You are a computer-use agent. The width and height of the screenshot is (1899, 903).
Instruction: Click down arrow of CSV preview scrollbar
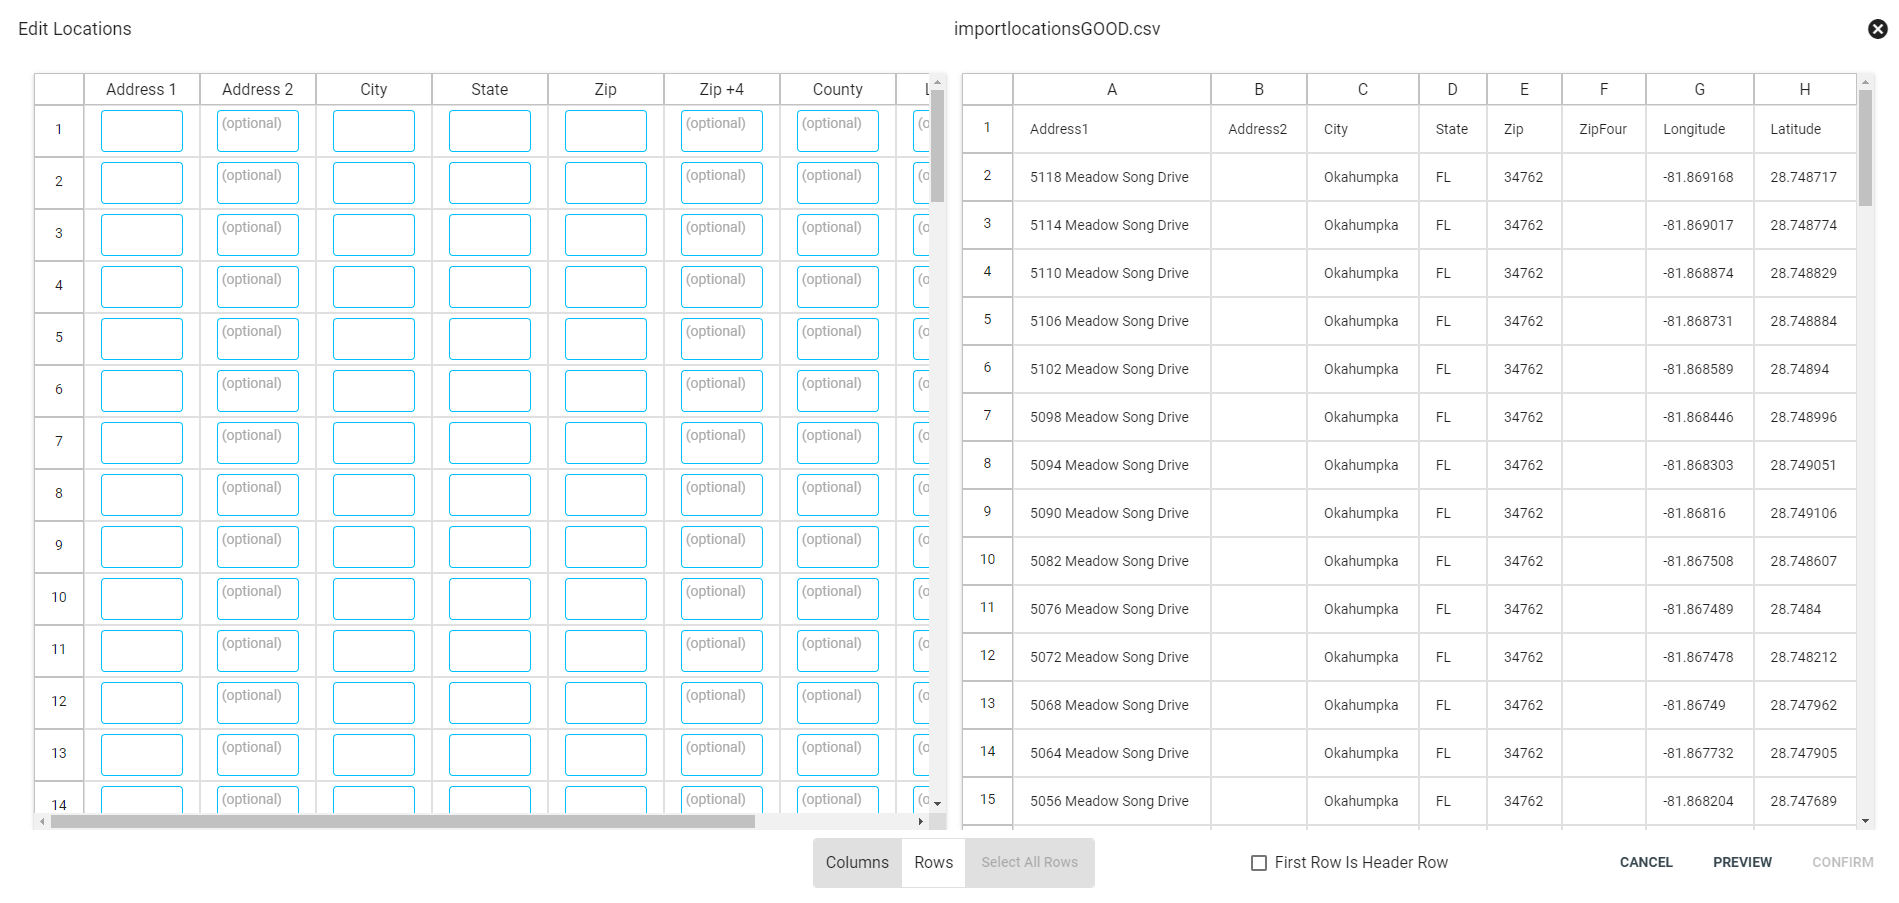pyautogui.click(x=1865, y=821)
